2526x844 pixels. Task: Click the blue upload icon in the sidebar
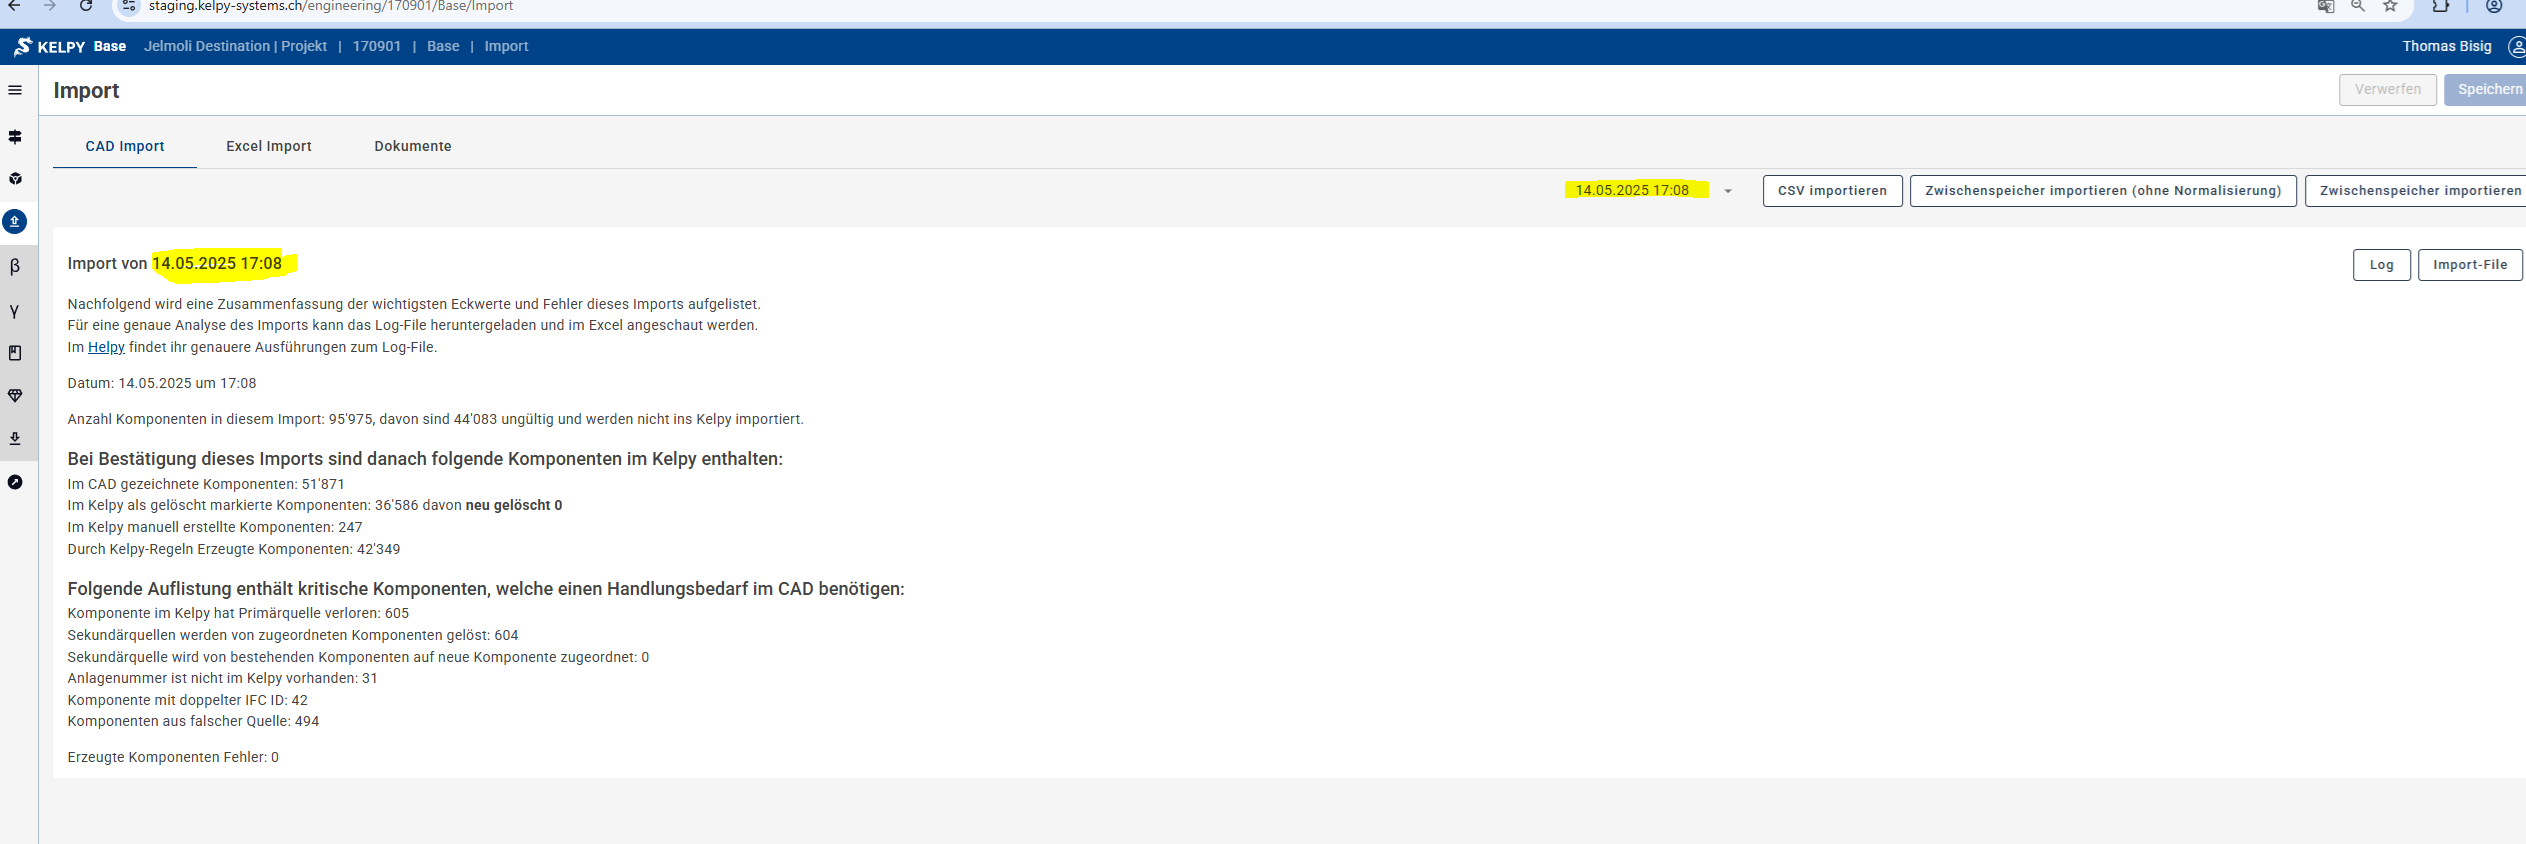tap(15, 221)
